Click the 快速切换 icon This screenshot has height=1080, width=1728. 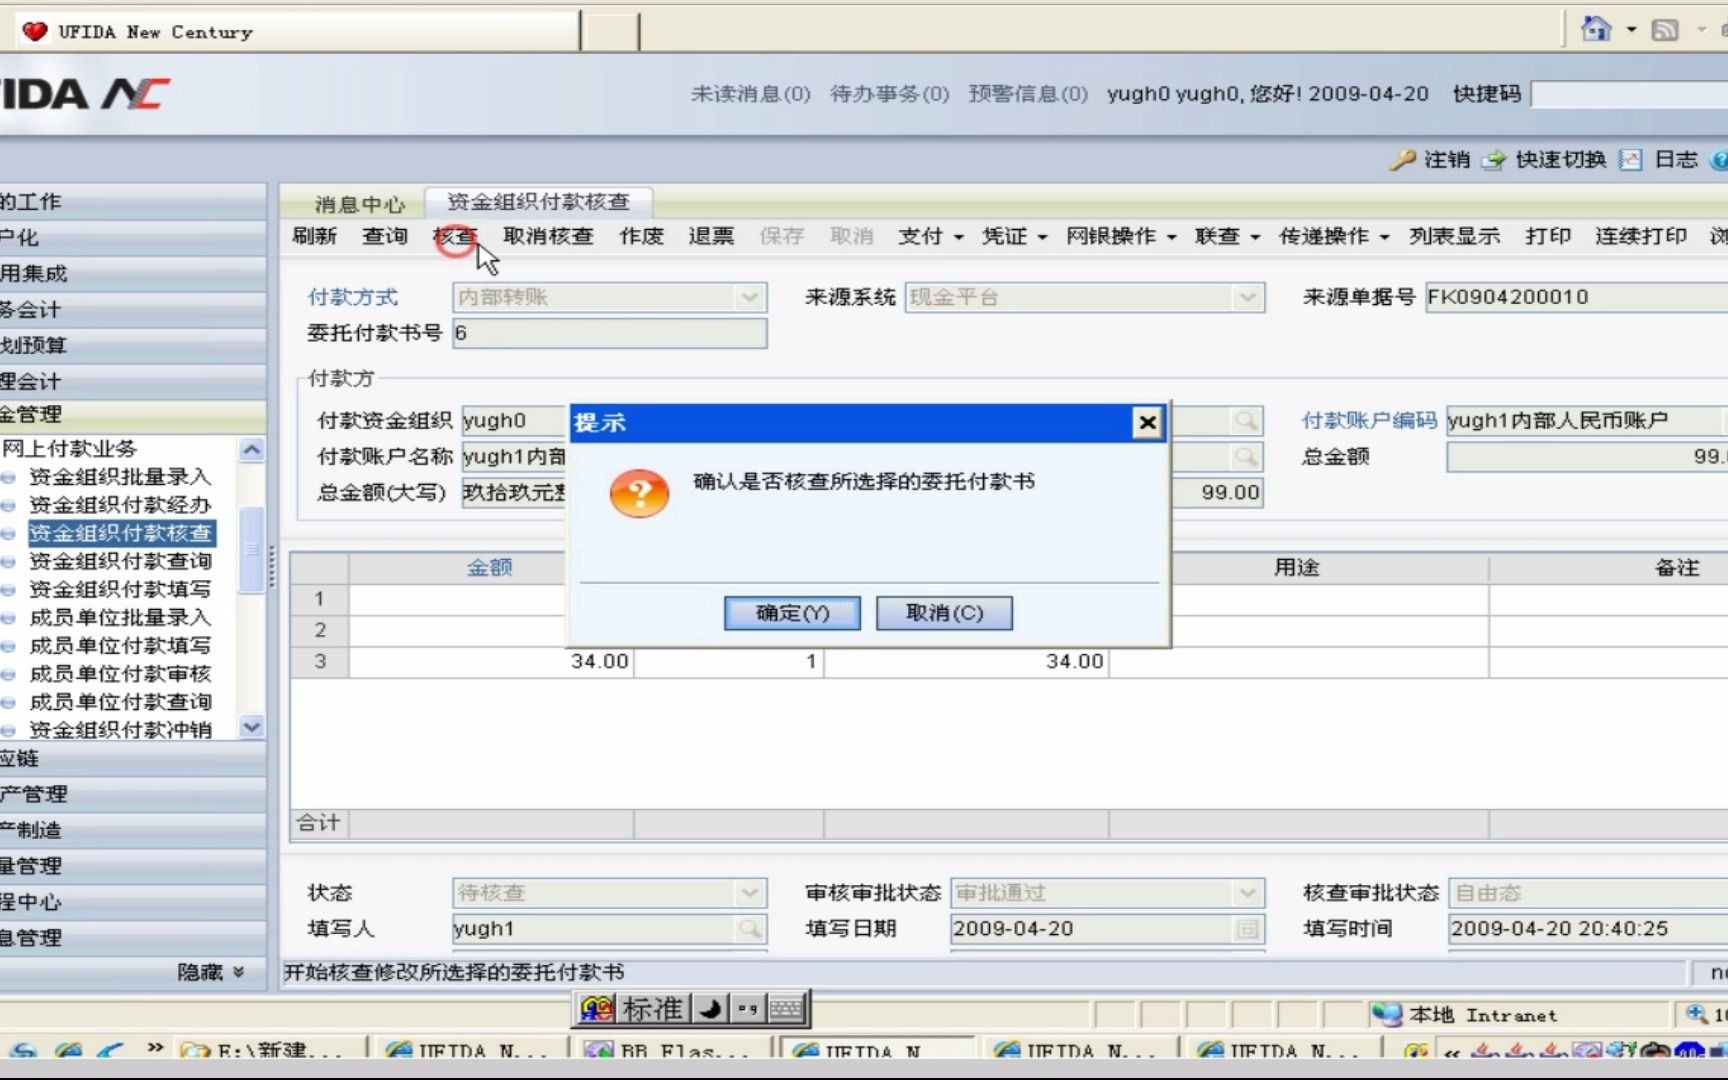[1494, 160]
